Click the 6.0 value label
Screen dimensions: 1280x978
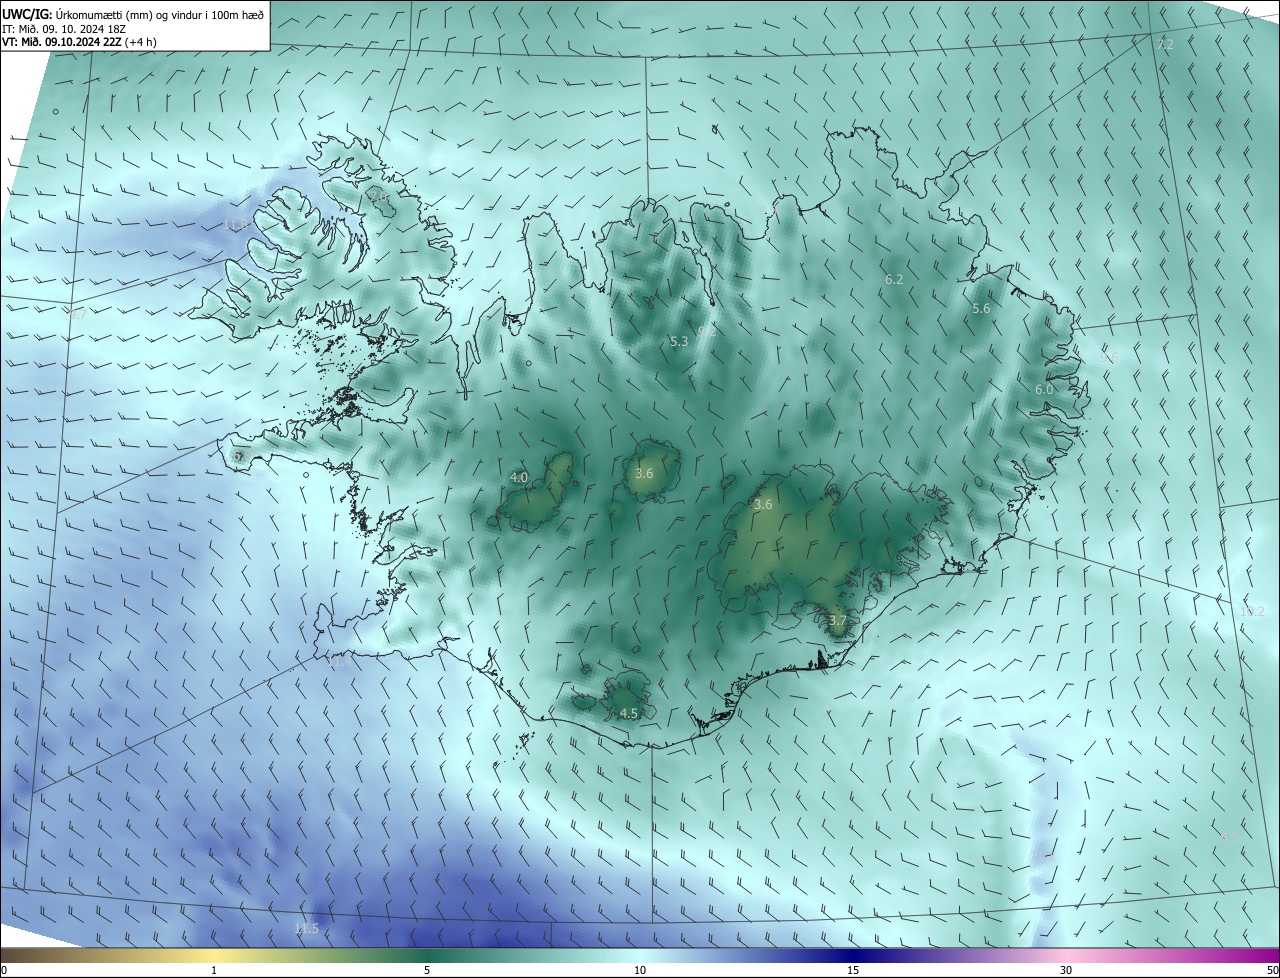(1044, 390)
